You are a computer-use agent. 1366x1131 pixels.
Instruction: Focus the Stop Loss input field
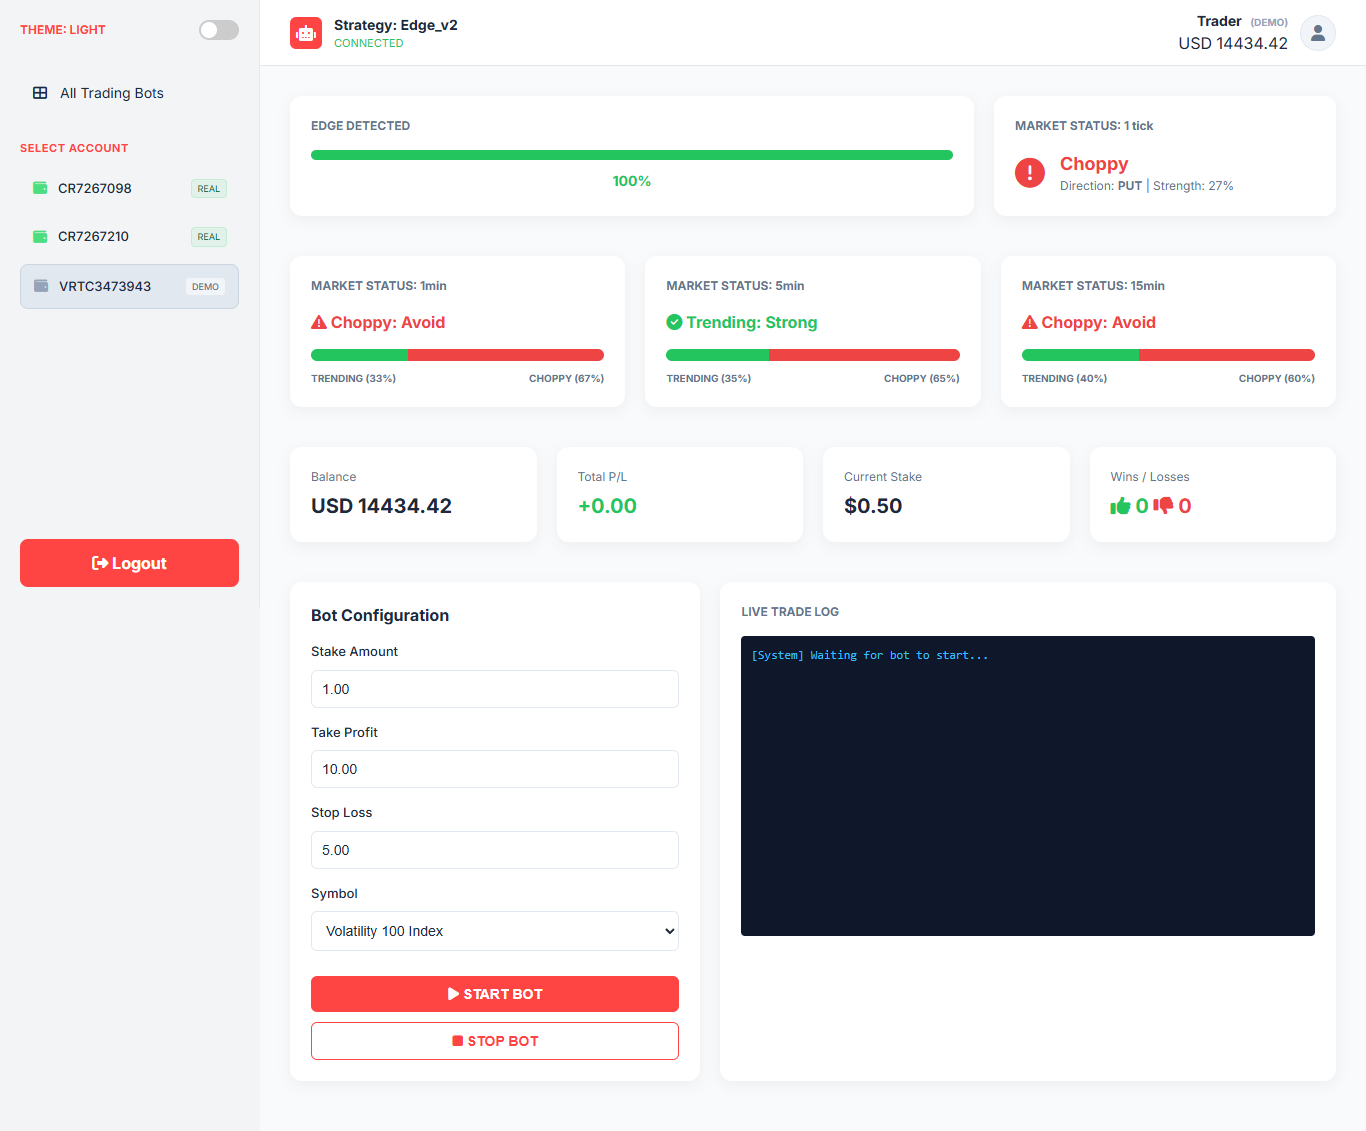[x=495, y=850]
